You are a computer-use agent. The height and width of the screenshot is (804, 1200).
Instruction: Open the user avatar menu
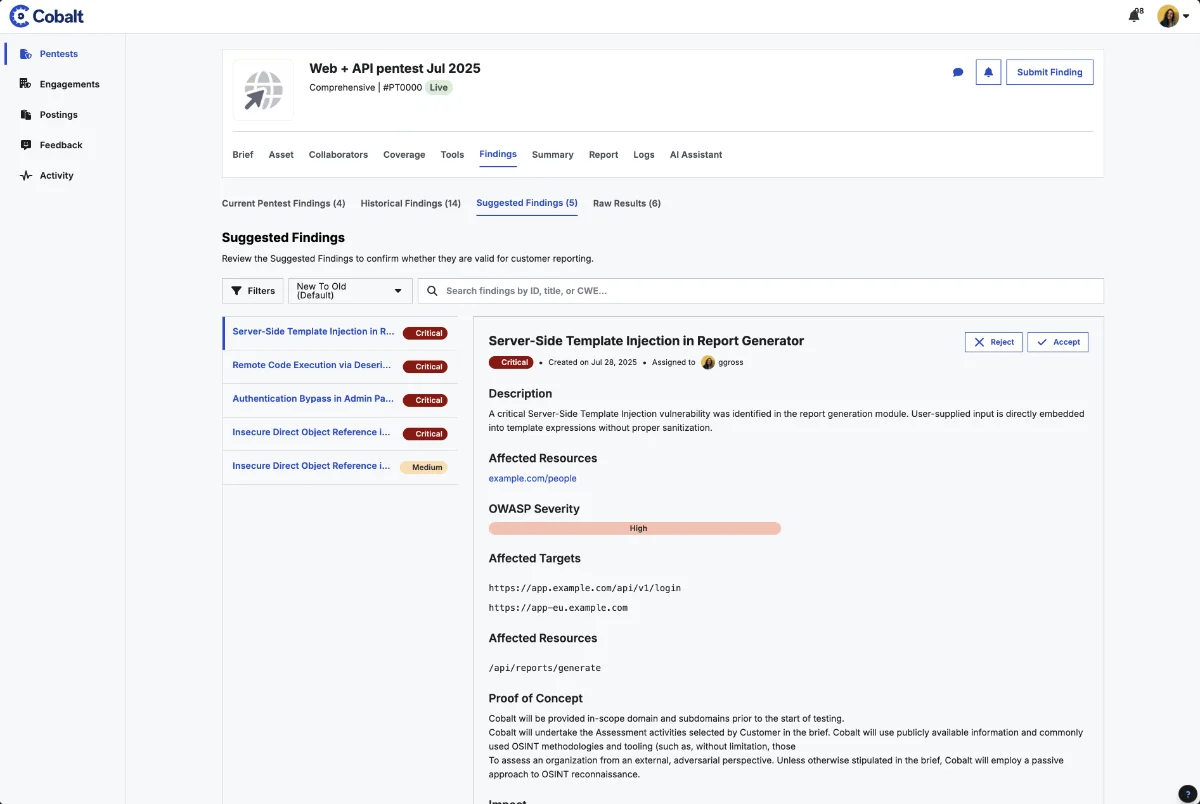pyautogui.click(x=1173, y=16)
